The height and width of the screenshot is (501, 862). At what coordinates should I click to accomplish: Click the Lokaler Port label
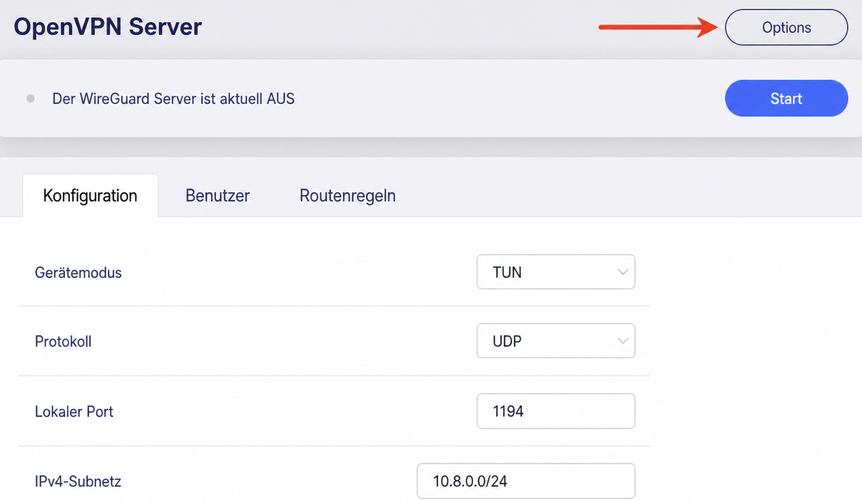tap(74, 412)
